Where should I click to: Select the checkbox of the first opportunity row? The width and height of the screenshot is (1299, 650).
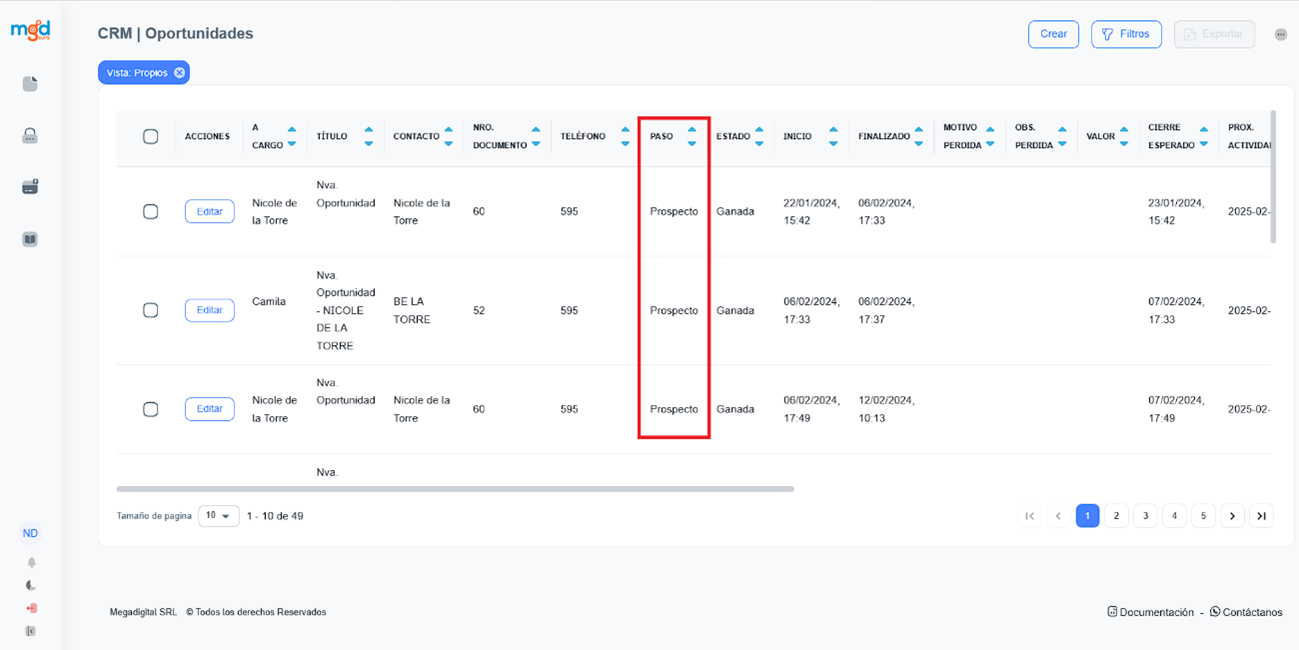151,211
